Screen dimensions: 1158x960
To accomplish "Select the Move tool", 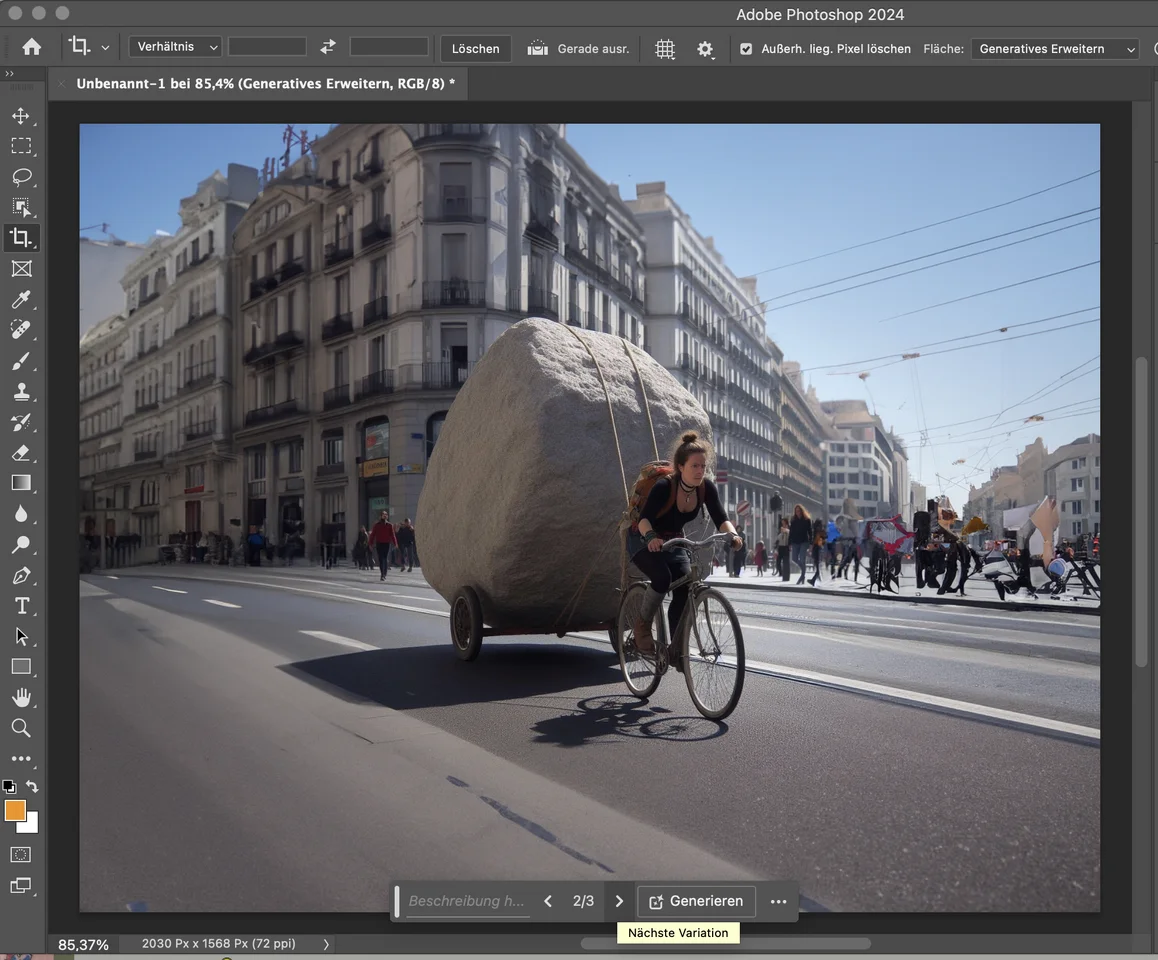I will 21,116.
